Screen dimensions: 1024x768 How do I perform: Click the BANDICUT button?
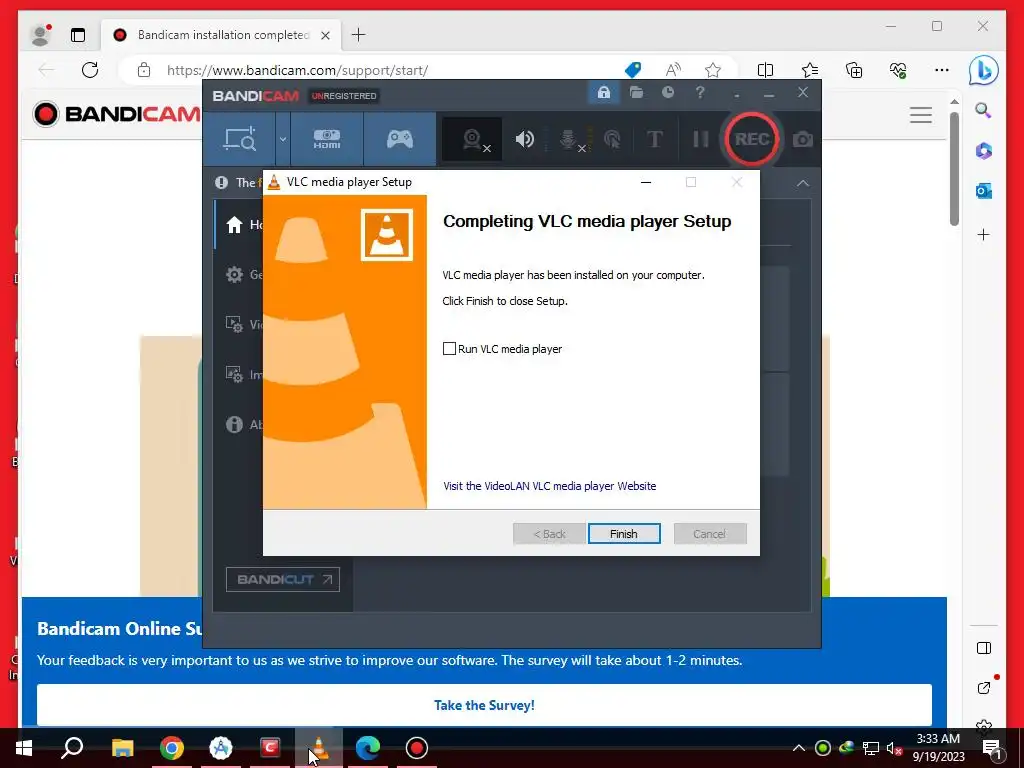pyautogui.click(x=283, y=579)
